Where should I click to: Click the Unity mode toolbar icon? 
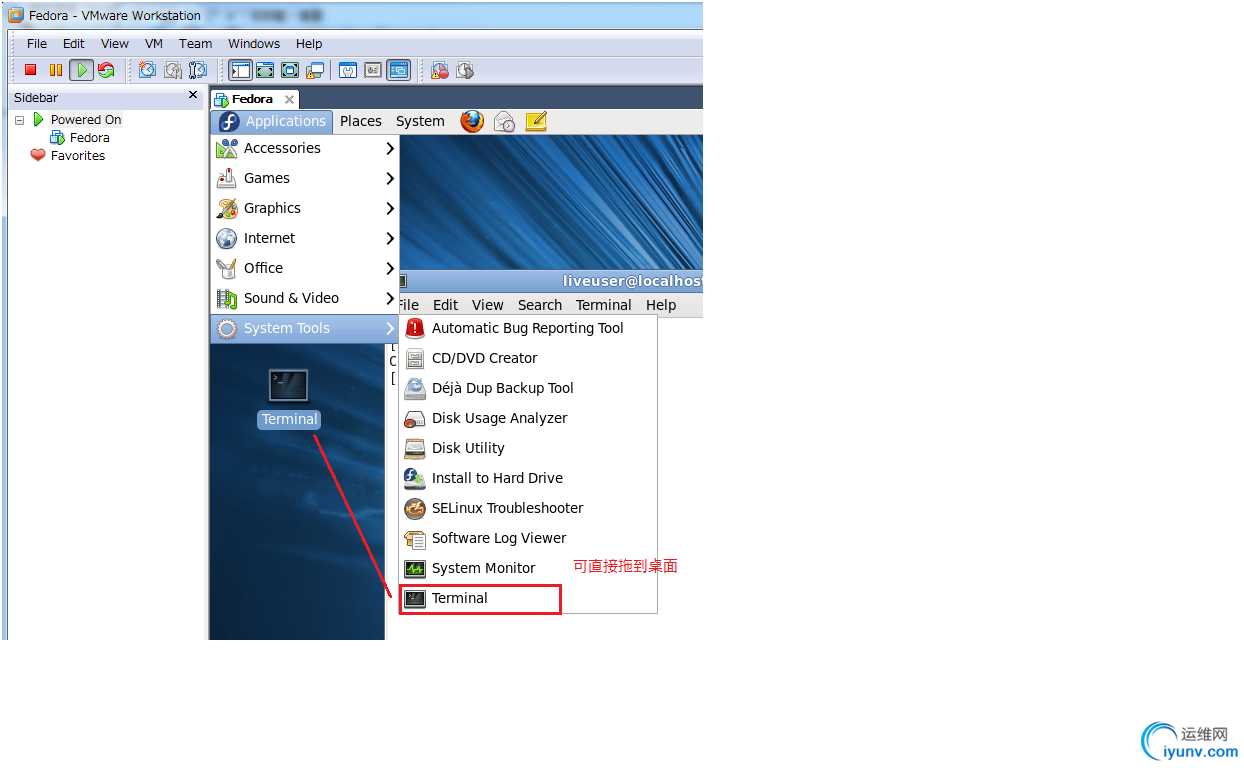[315, 70]
